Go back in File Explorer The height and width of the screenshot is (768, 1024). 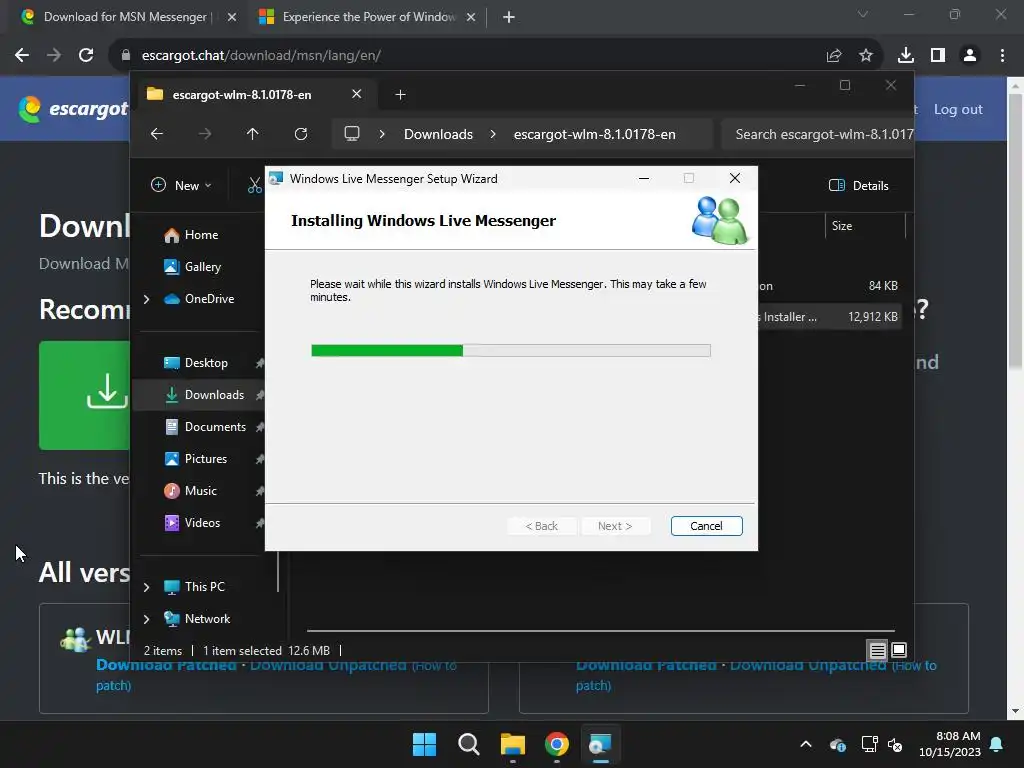click(157, 134)
